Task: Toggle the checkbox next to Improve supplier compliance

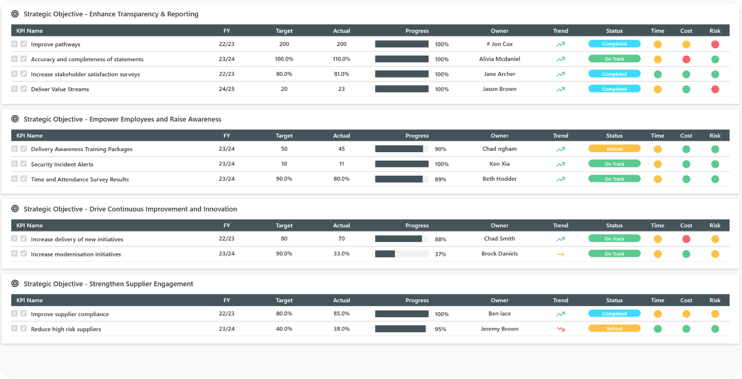Action: click(x=24, y=313)
